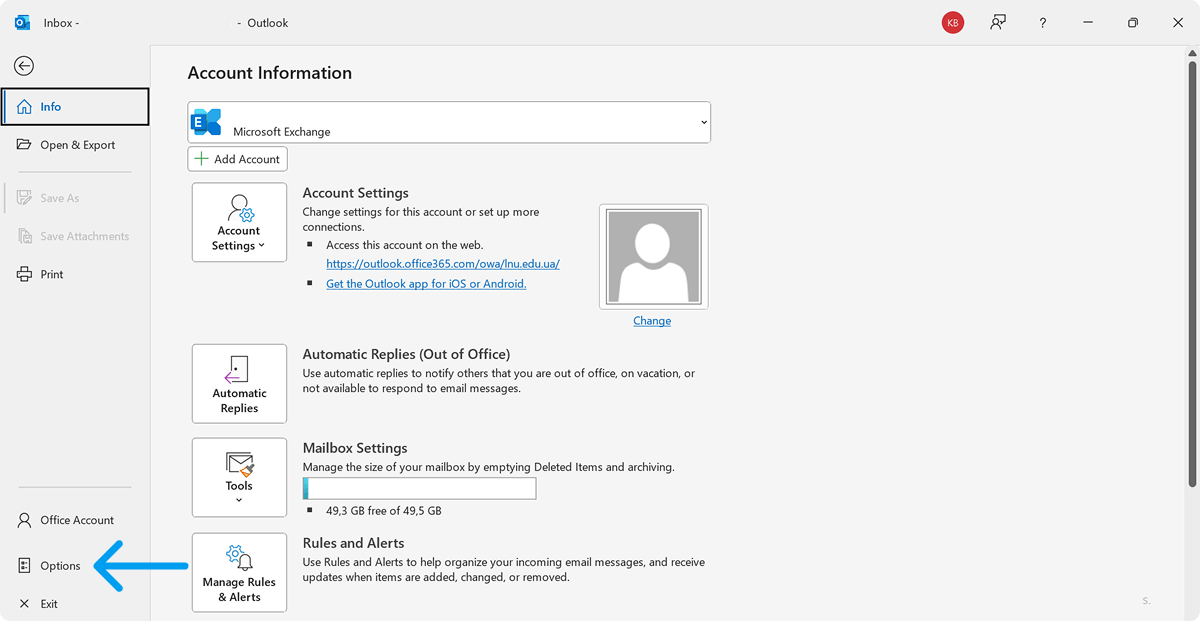Viewport: 1200px width, 621px height.
Task: Expand the Microsoft Exchange account dropdown
Action: (x=703, y=122)
